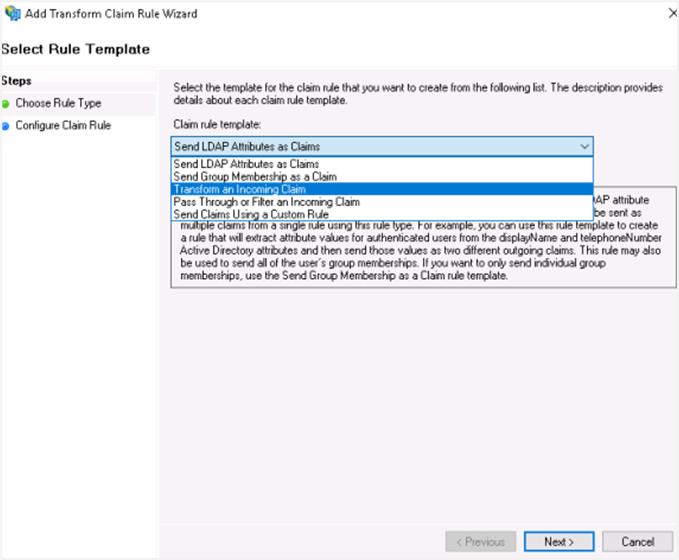Image resolution: width=679 pixels, height=560 pixels.
Task: Click the green dot beside Choose Rule Type
Action: pyautogui.click(x=6, y=103)
